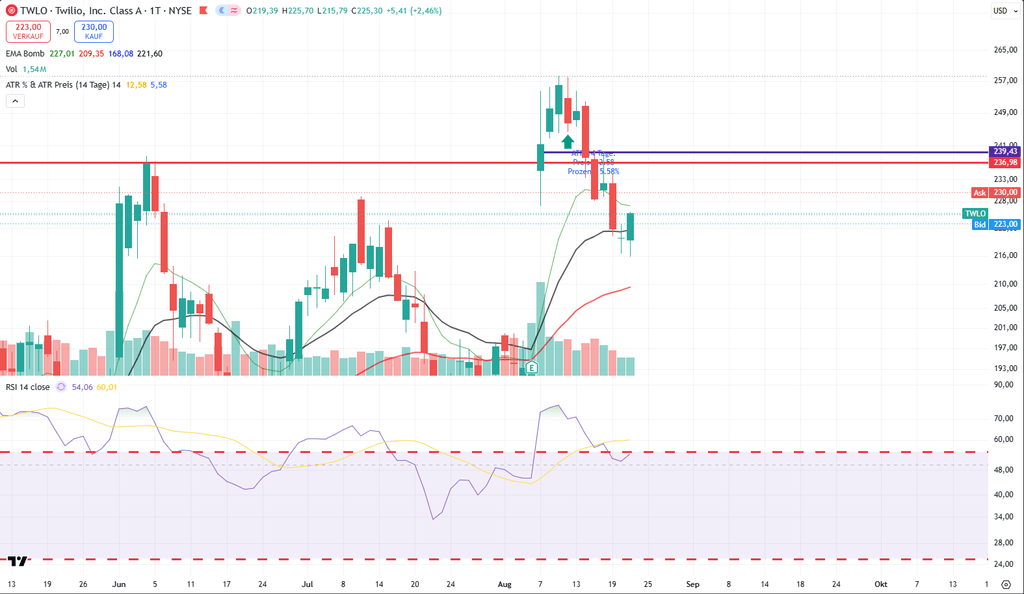The image size is (1024, 594).
Task: Click the Bid 223,00 price label
Action: [x=996, y=224]
